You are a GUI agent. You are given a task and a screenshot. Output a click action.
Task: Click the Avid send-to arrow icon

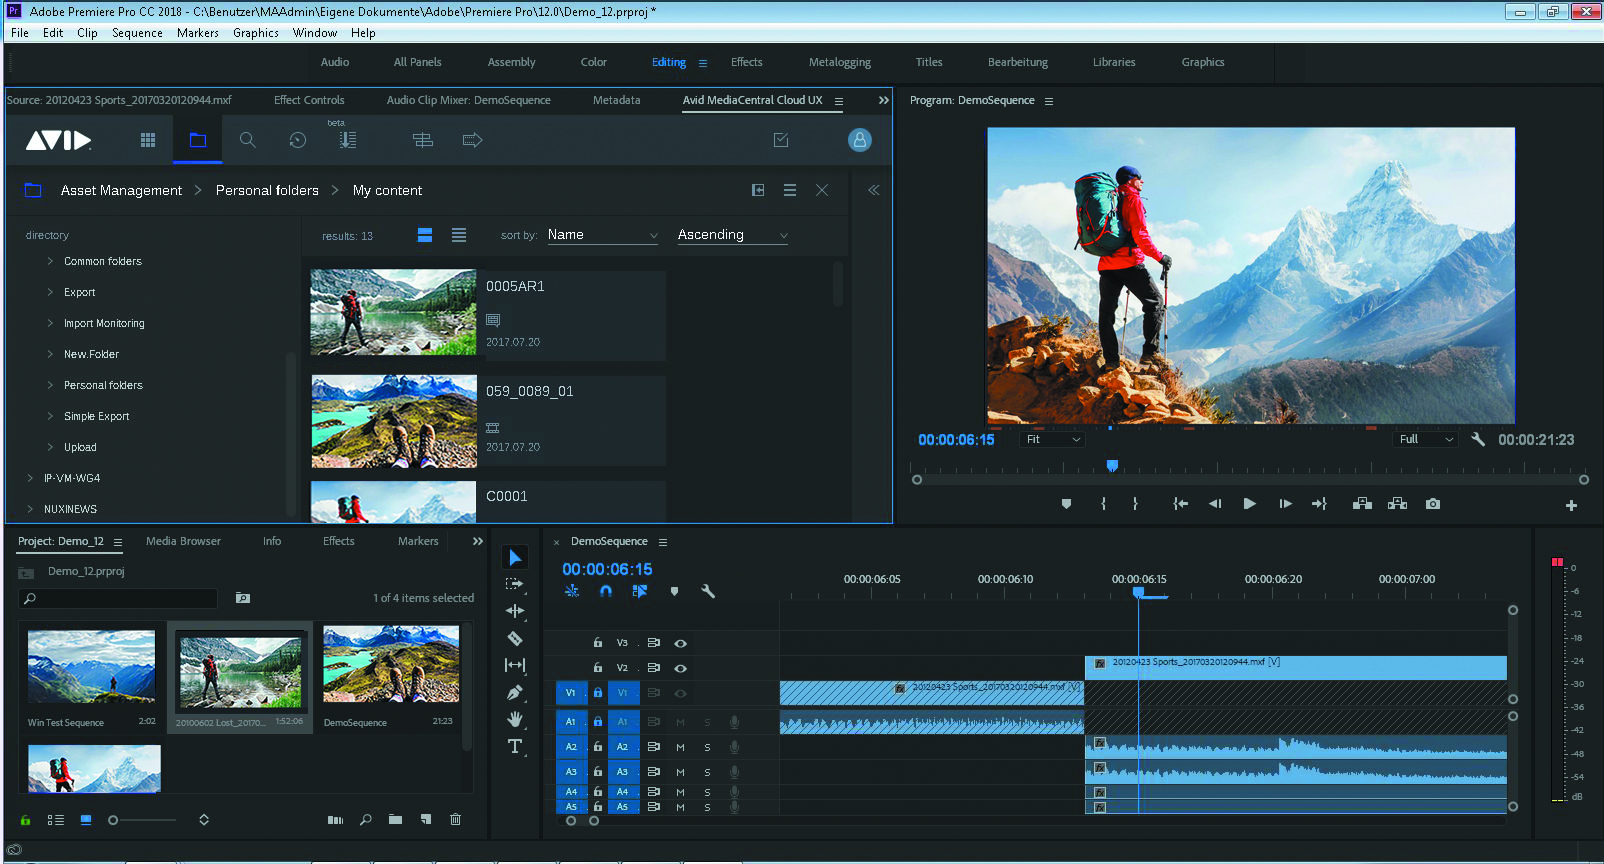tap(473, 140)
